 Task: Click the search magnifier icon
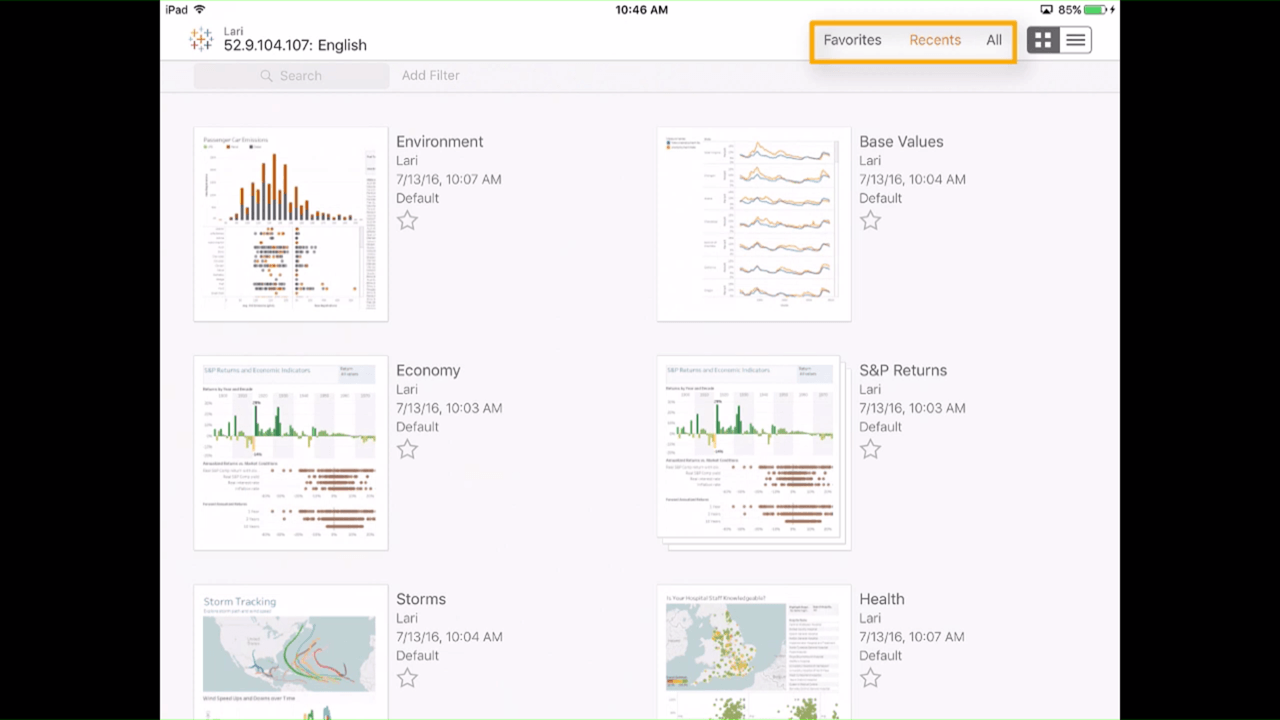pos(267,76)
